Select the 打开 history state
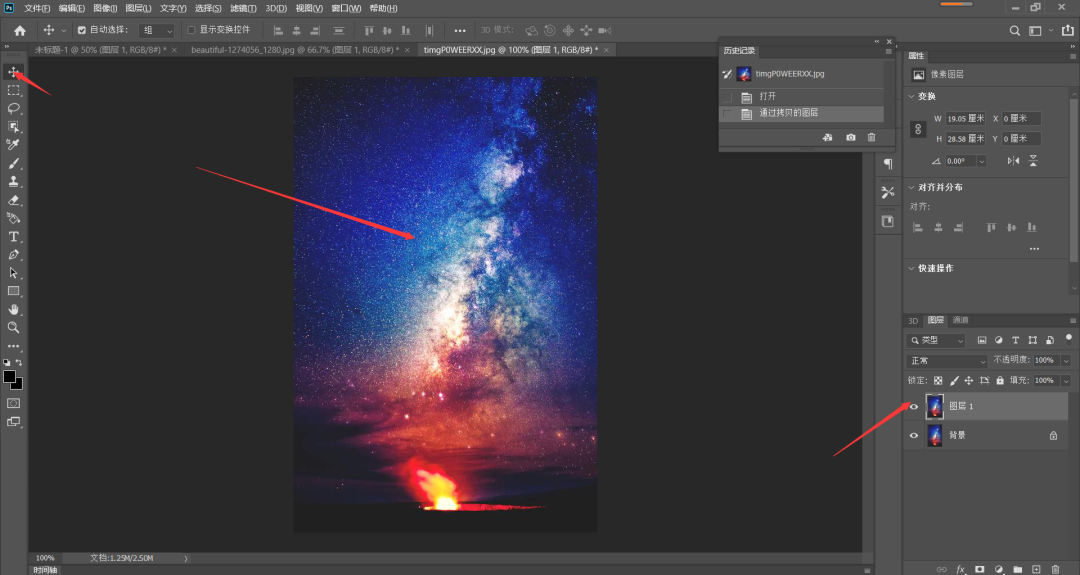The width and height of the screenshot is (1080, 575). (767, 97)
